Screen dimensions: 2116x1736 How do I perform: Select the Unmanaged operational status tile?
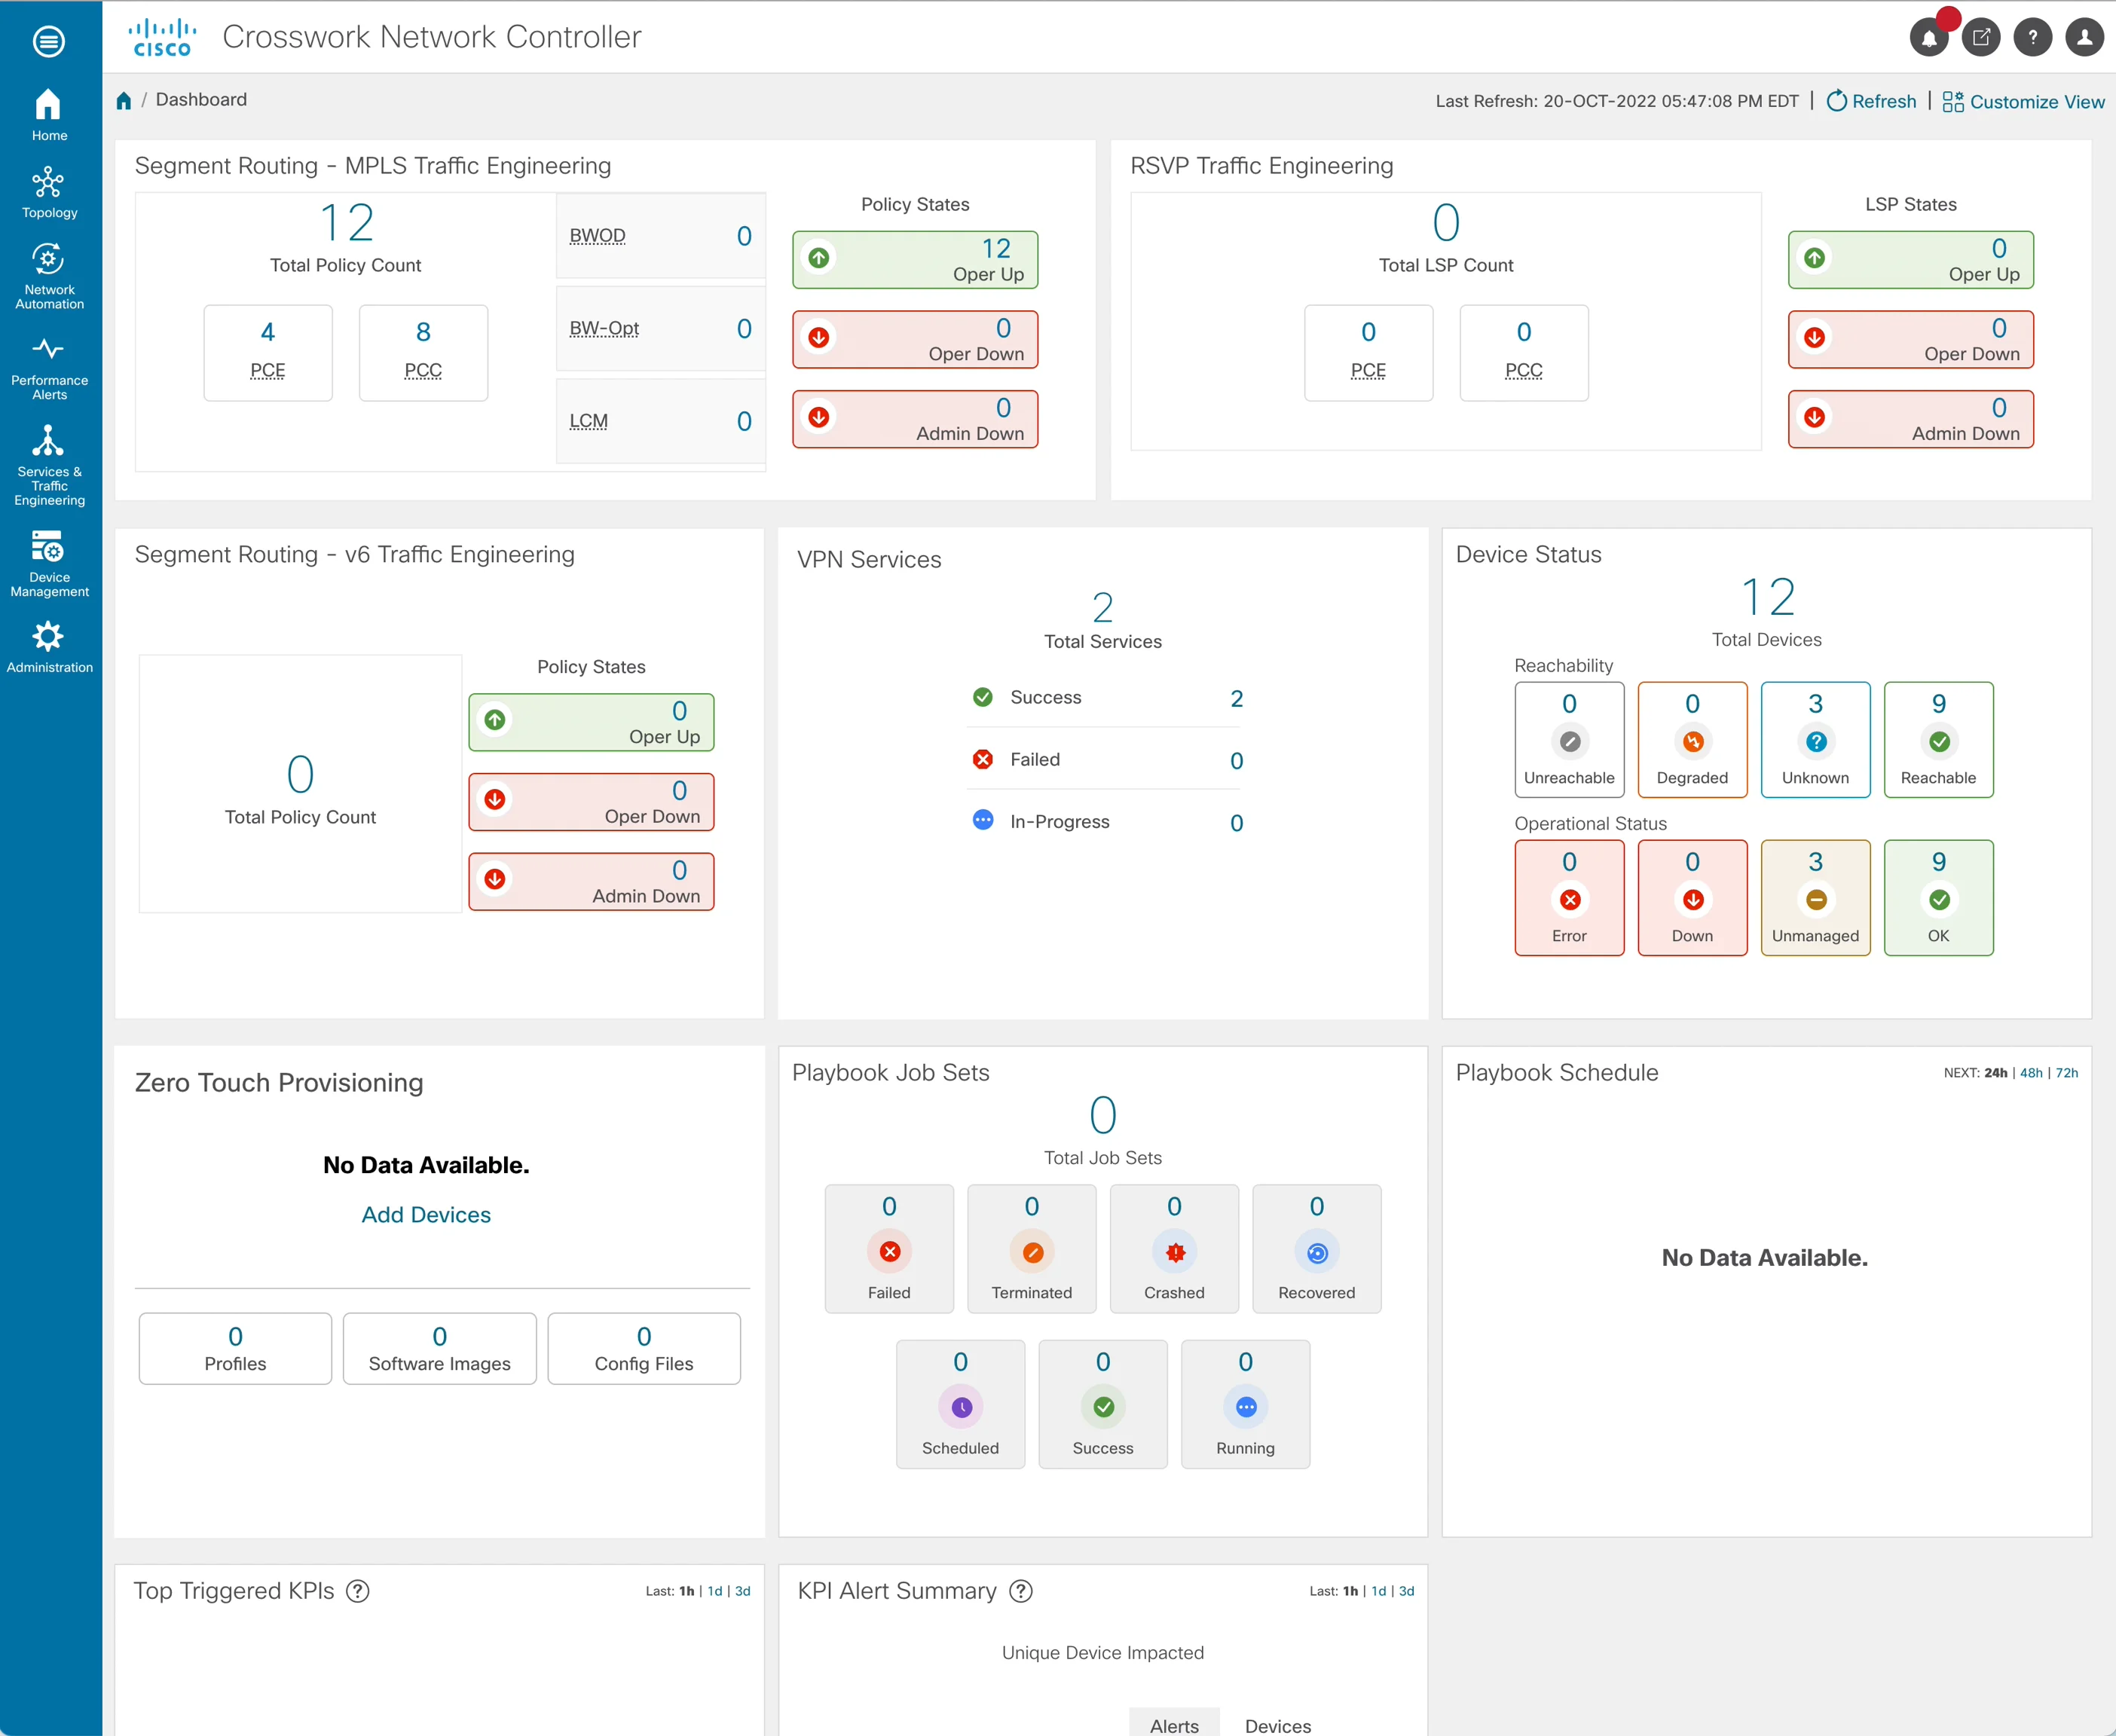coord(1816,898)
